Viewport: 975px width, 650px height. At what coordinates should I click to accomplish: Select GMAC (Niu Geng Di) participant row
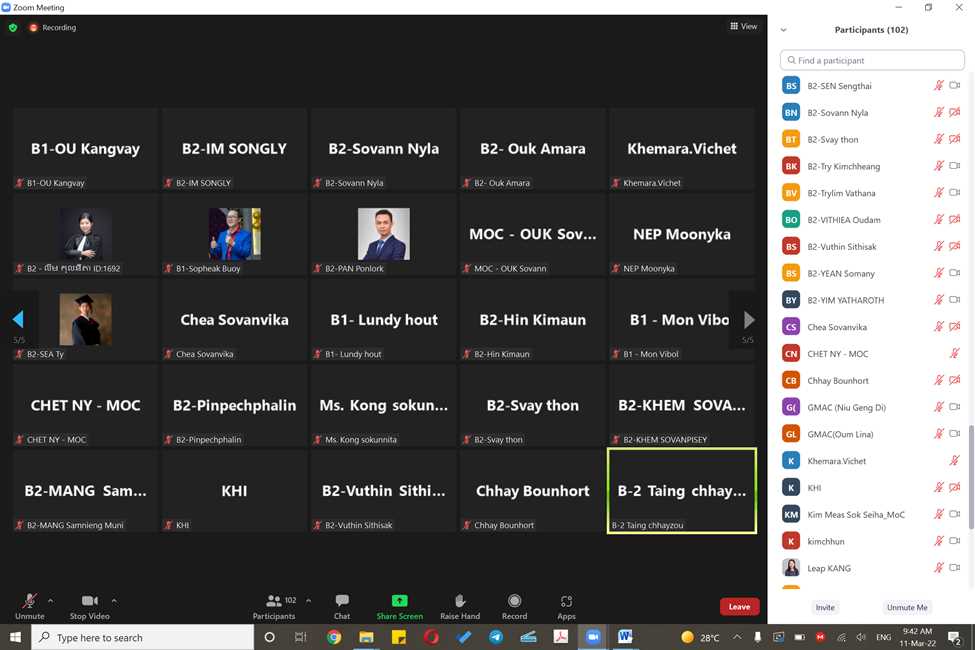click(871, 407)
